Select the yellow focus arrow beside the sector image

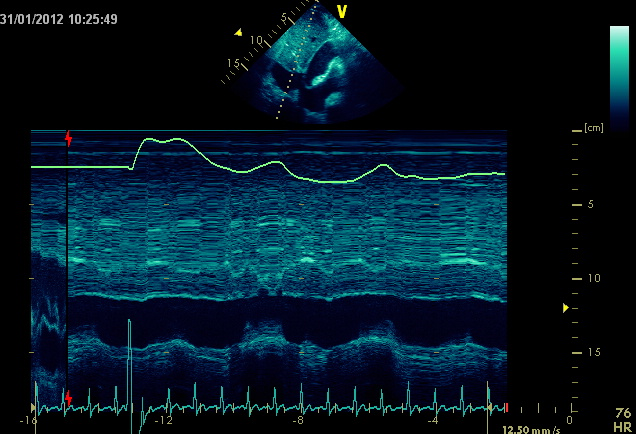(x=238, y=33)
